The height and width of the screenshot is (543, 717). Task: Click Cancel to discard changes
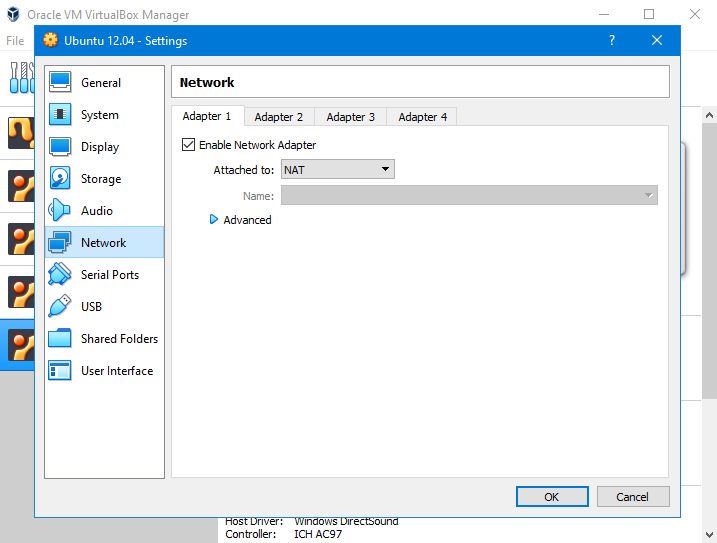(x=633, y=496)
